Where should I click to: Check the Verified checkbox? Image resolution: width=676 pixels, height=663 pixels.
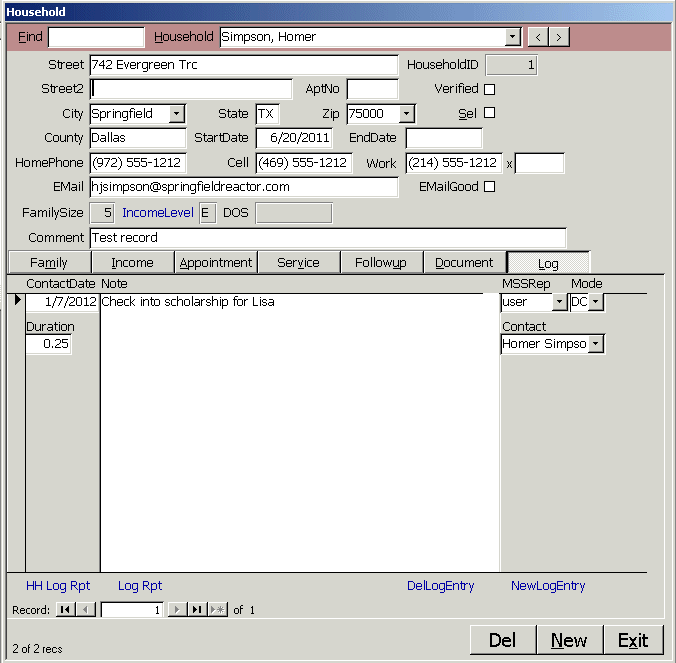pos(490,89)
